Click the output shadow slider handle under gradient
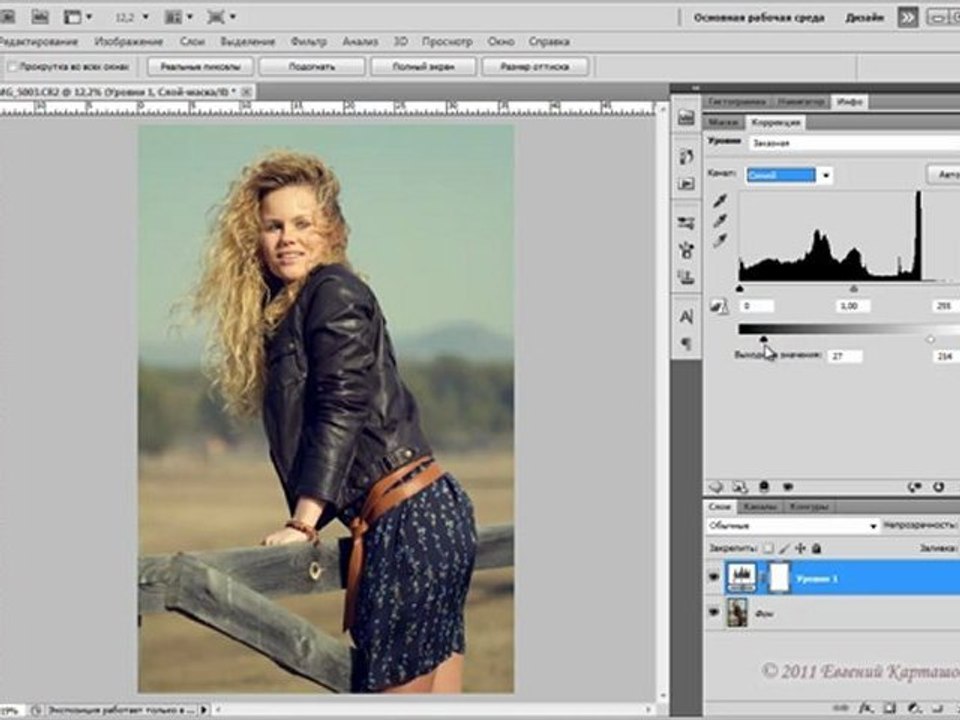960x720 pixels. tap(763, 339)
